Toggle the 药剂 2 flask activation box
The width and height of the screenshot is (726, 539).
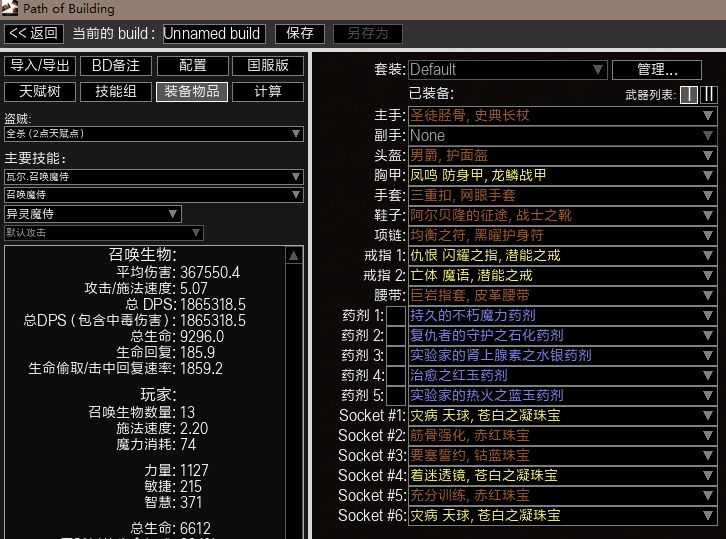pyautogui.click(x=396, y=336)
